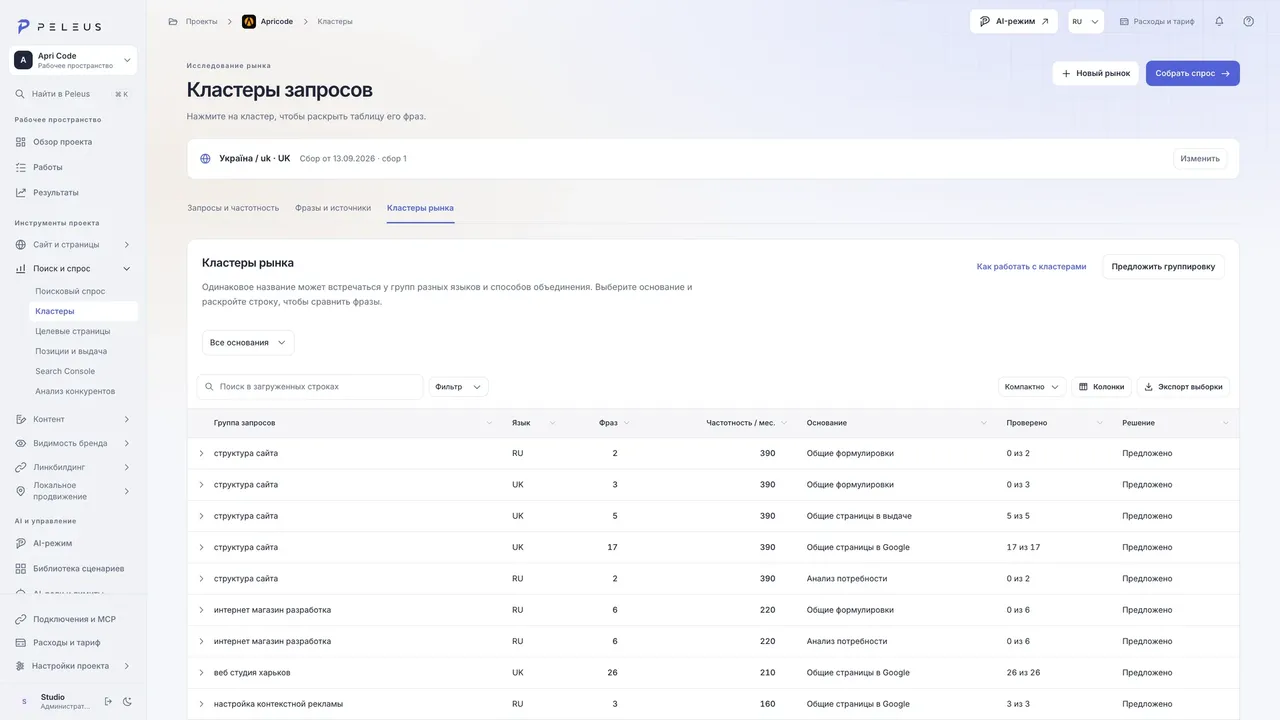Open Search Console submenu item
1280x720 pixels.
coord(65,371)
